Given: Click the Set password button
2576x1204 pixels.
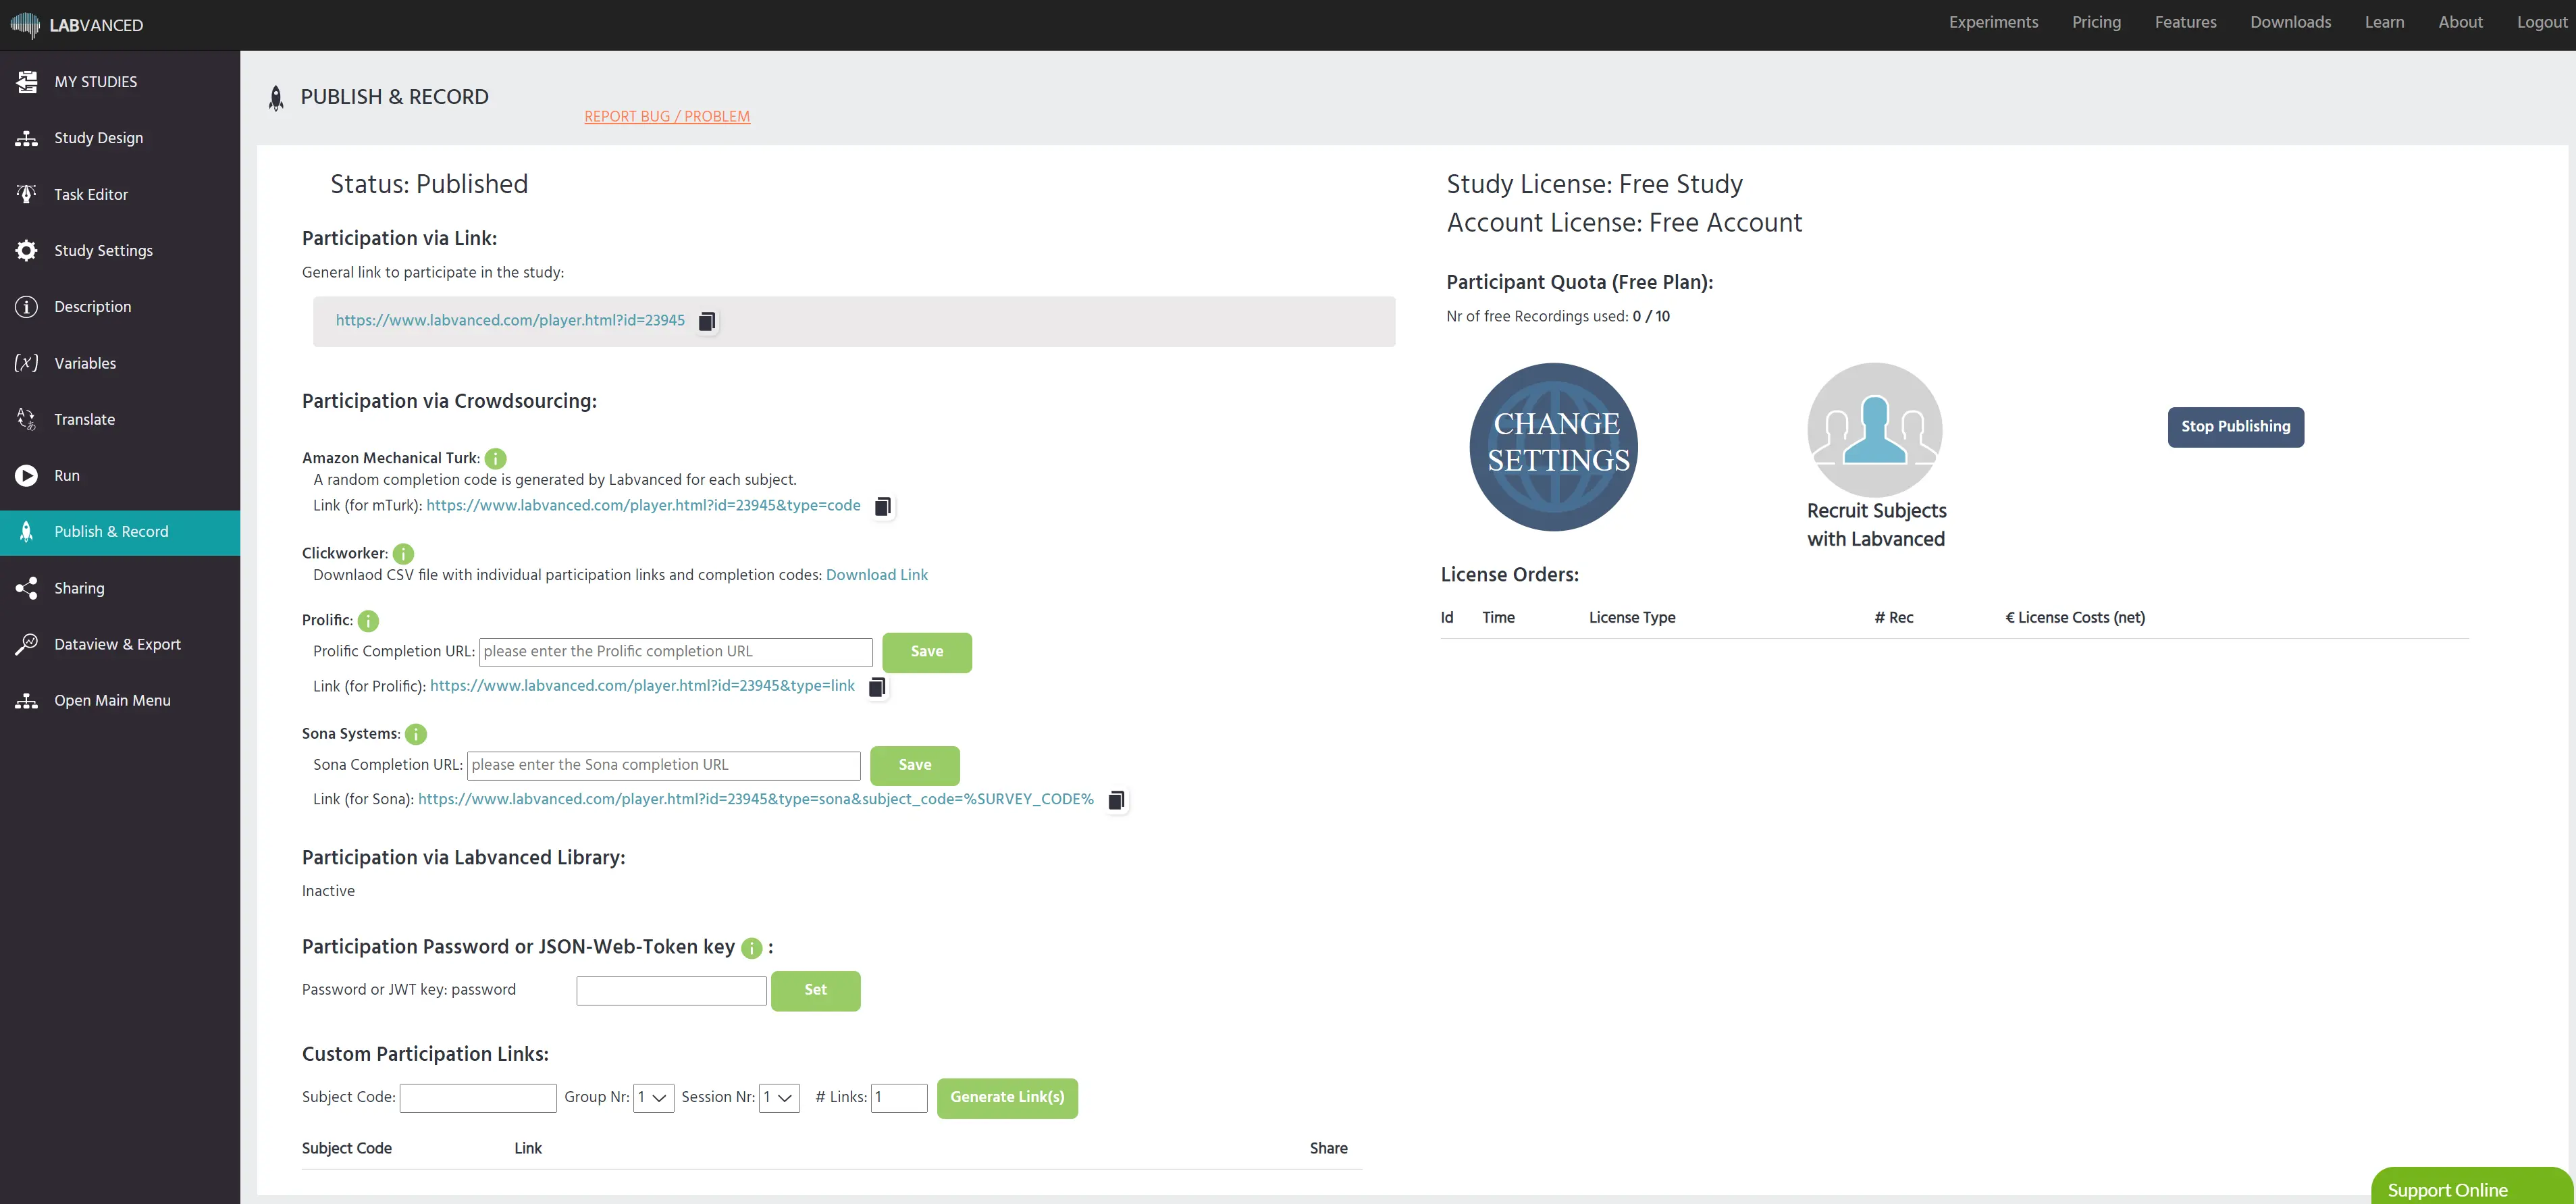Looking at the screenshot, I should pyautogui.click(x=816, y=990).
